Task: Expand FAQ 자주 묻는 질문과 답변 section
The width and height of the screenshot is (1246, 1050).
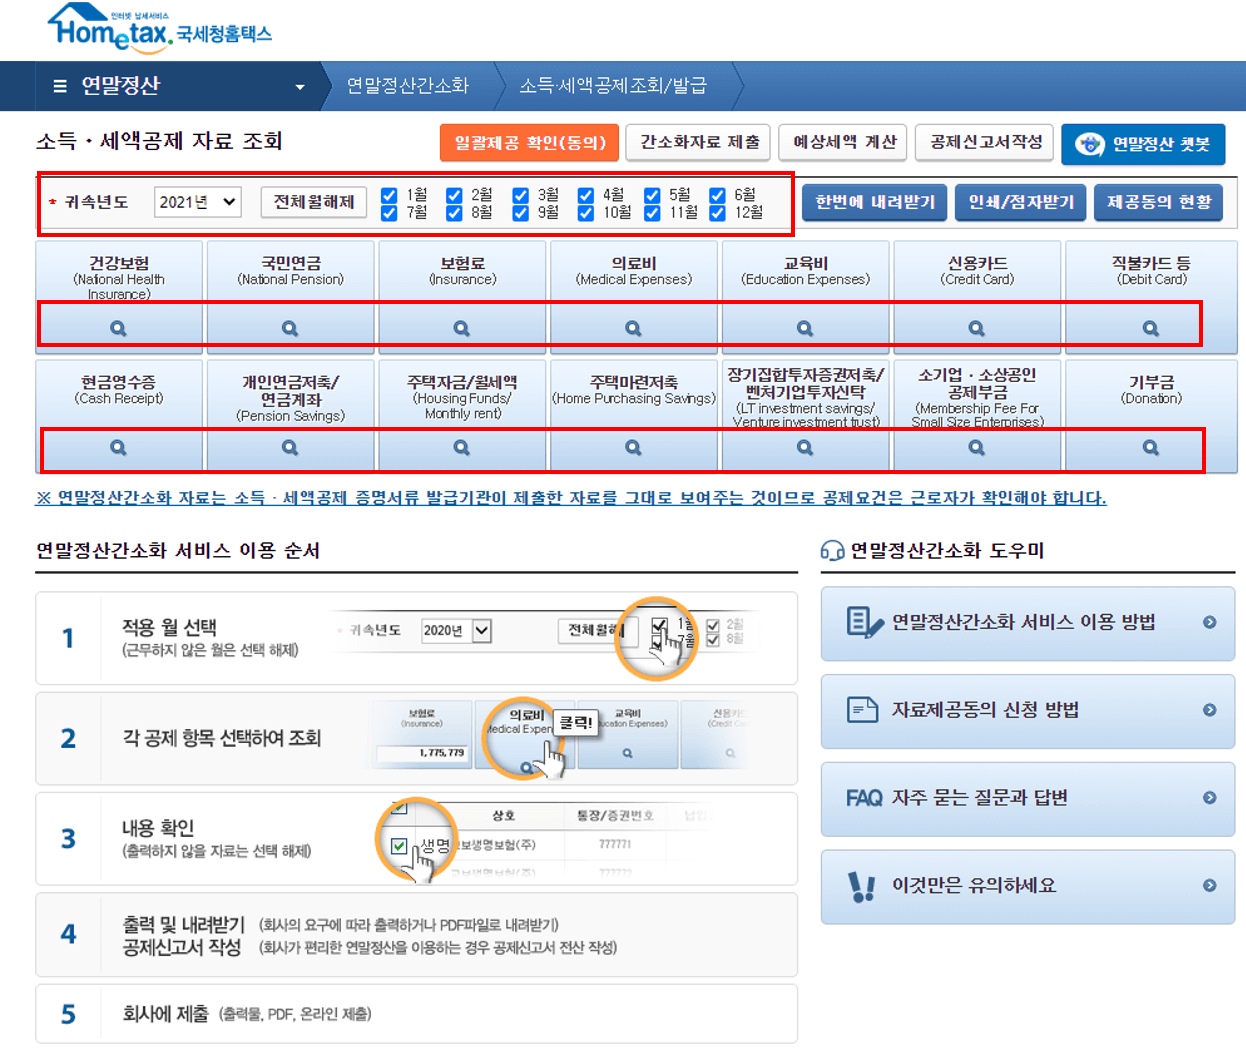Action: (x=1026, y=799)
